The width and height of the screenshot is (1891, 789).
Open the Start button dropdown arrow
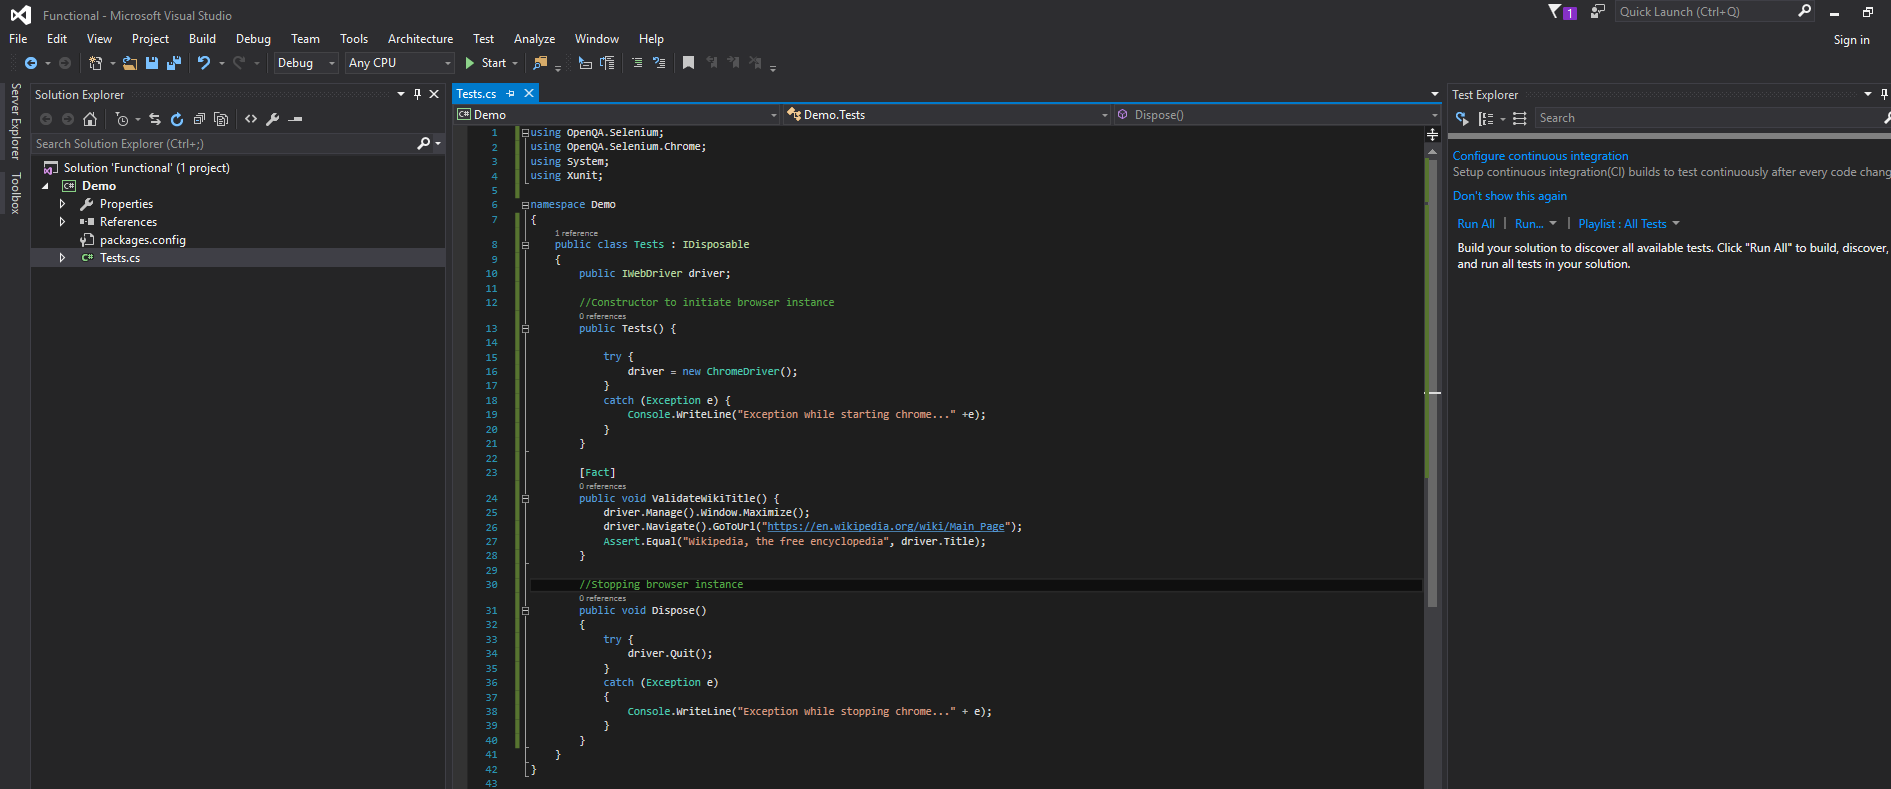pos(515,63)
